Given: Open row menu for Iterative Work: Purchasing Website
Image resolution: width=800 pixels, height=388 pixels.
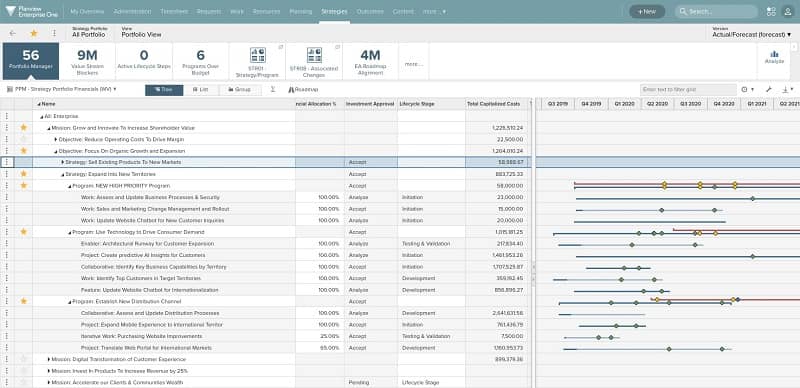Looking at the screenshot, I should (x=7, y=336).
